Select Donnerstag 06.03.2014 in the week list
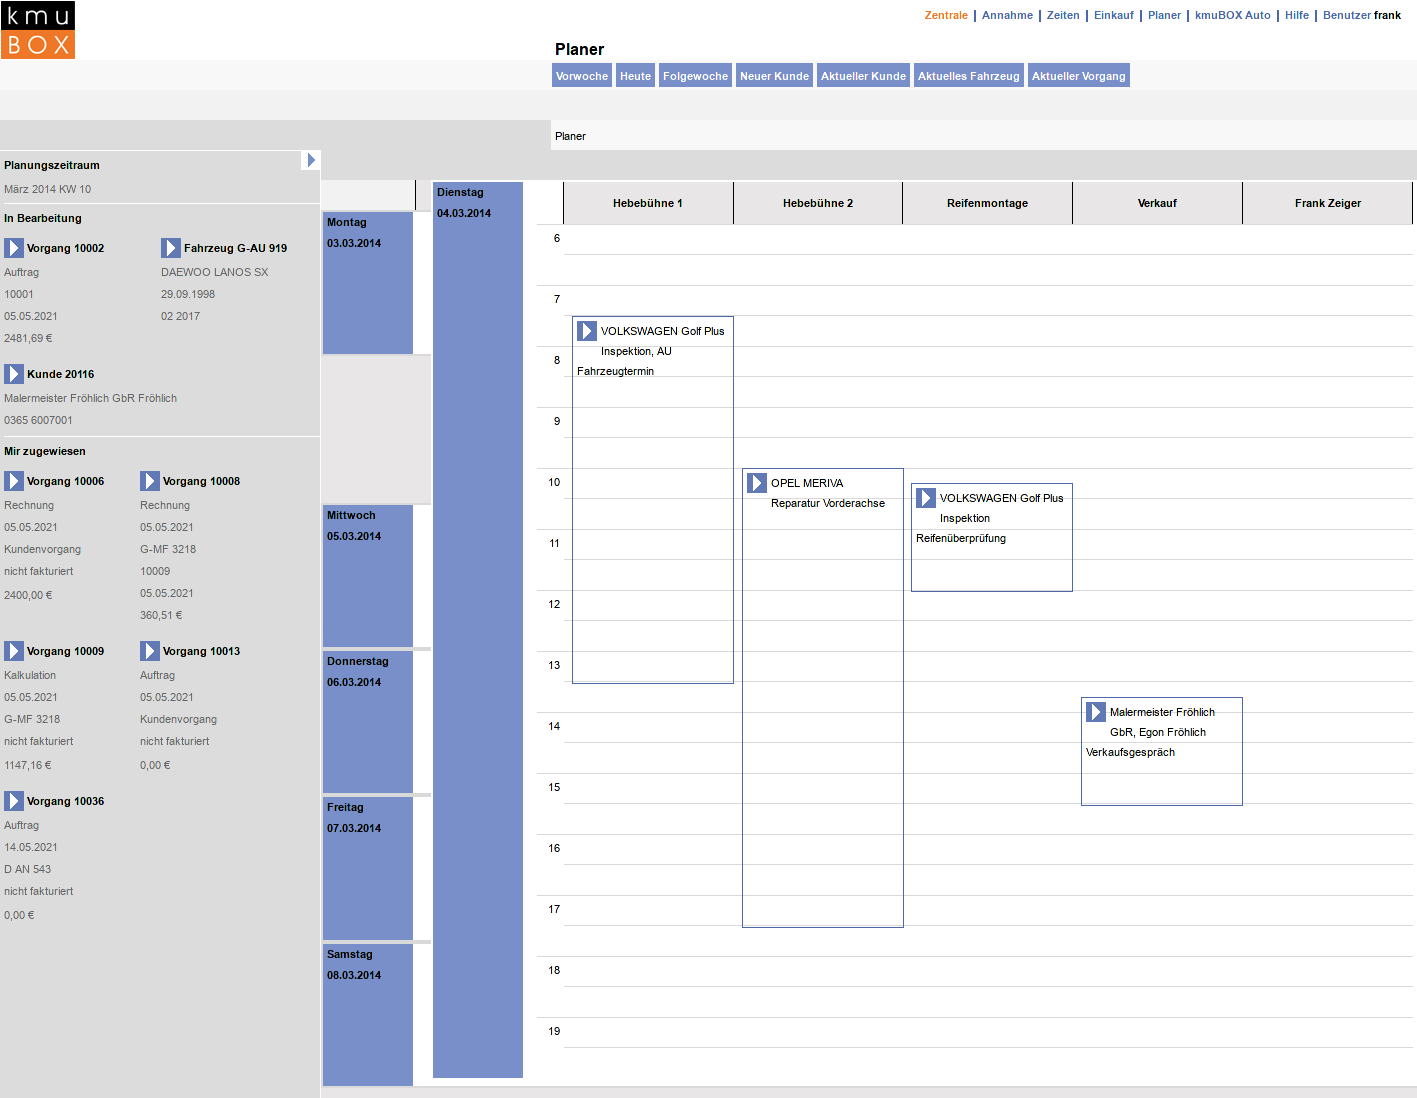1417x1098 pixels. click(x=367, y=720)
